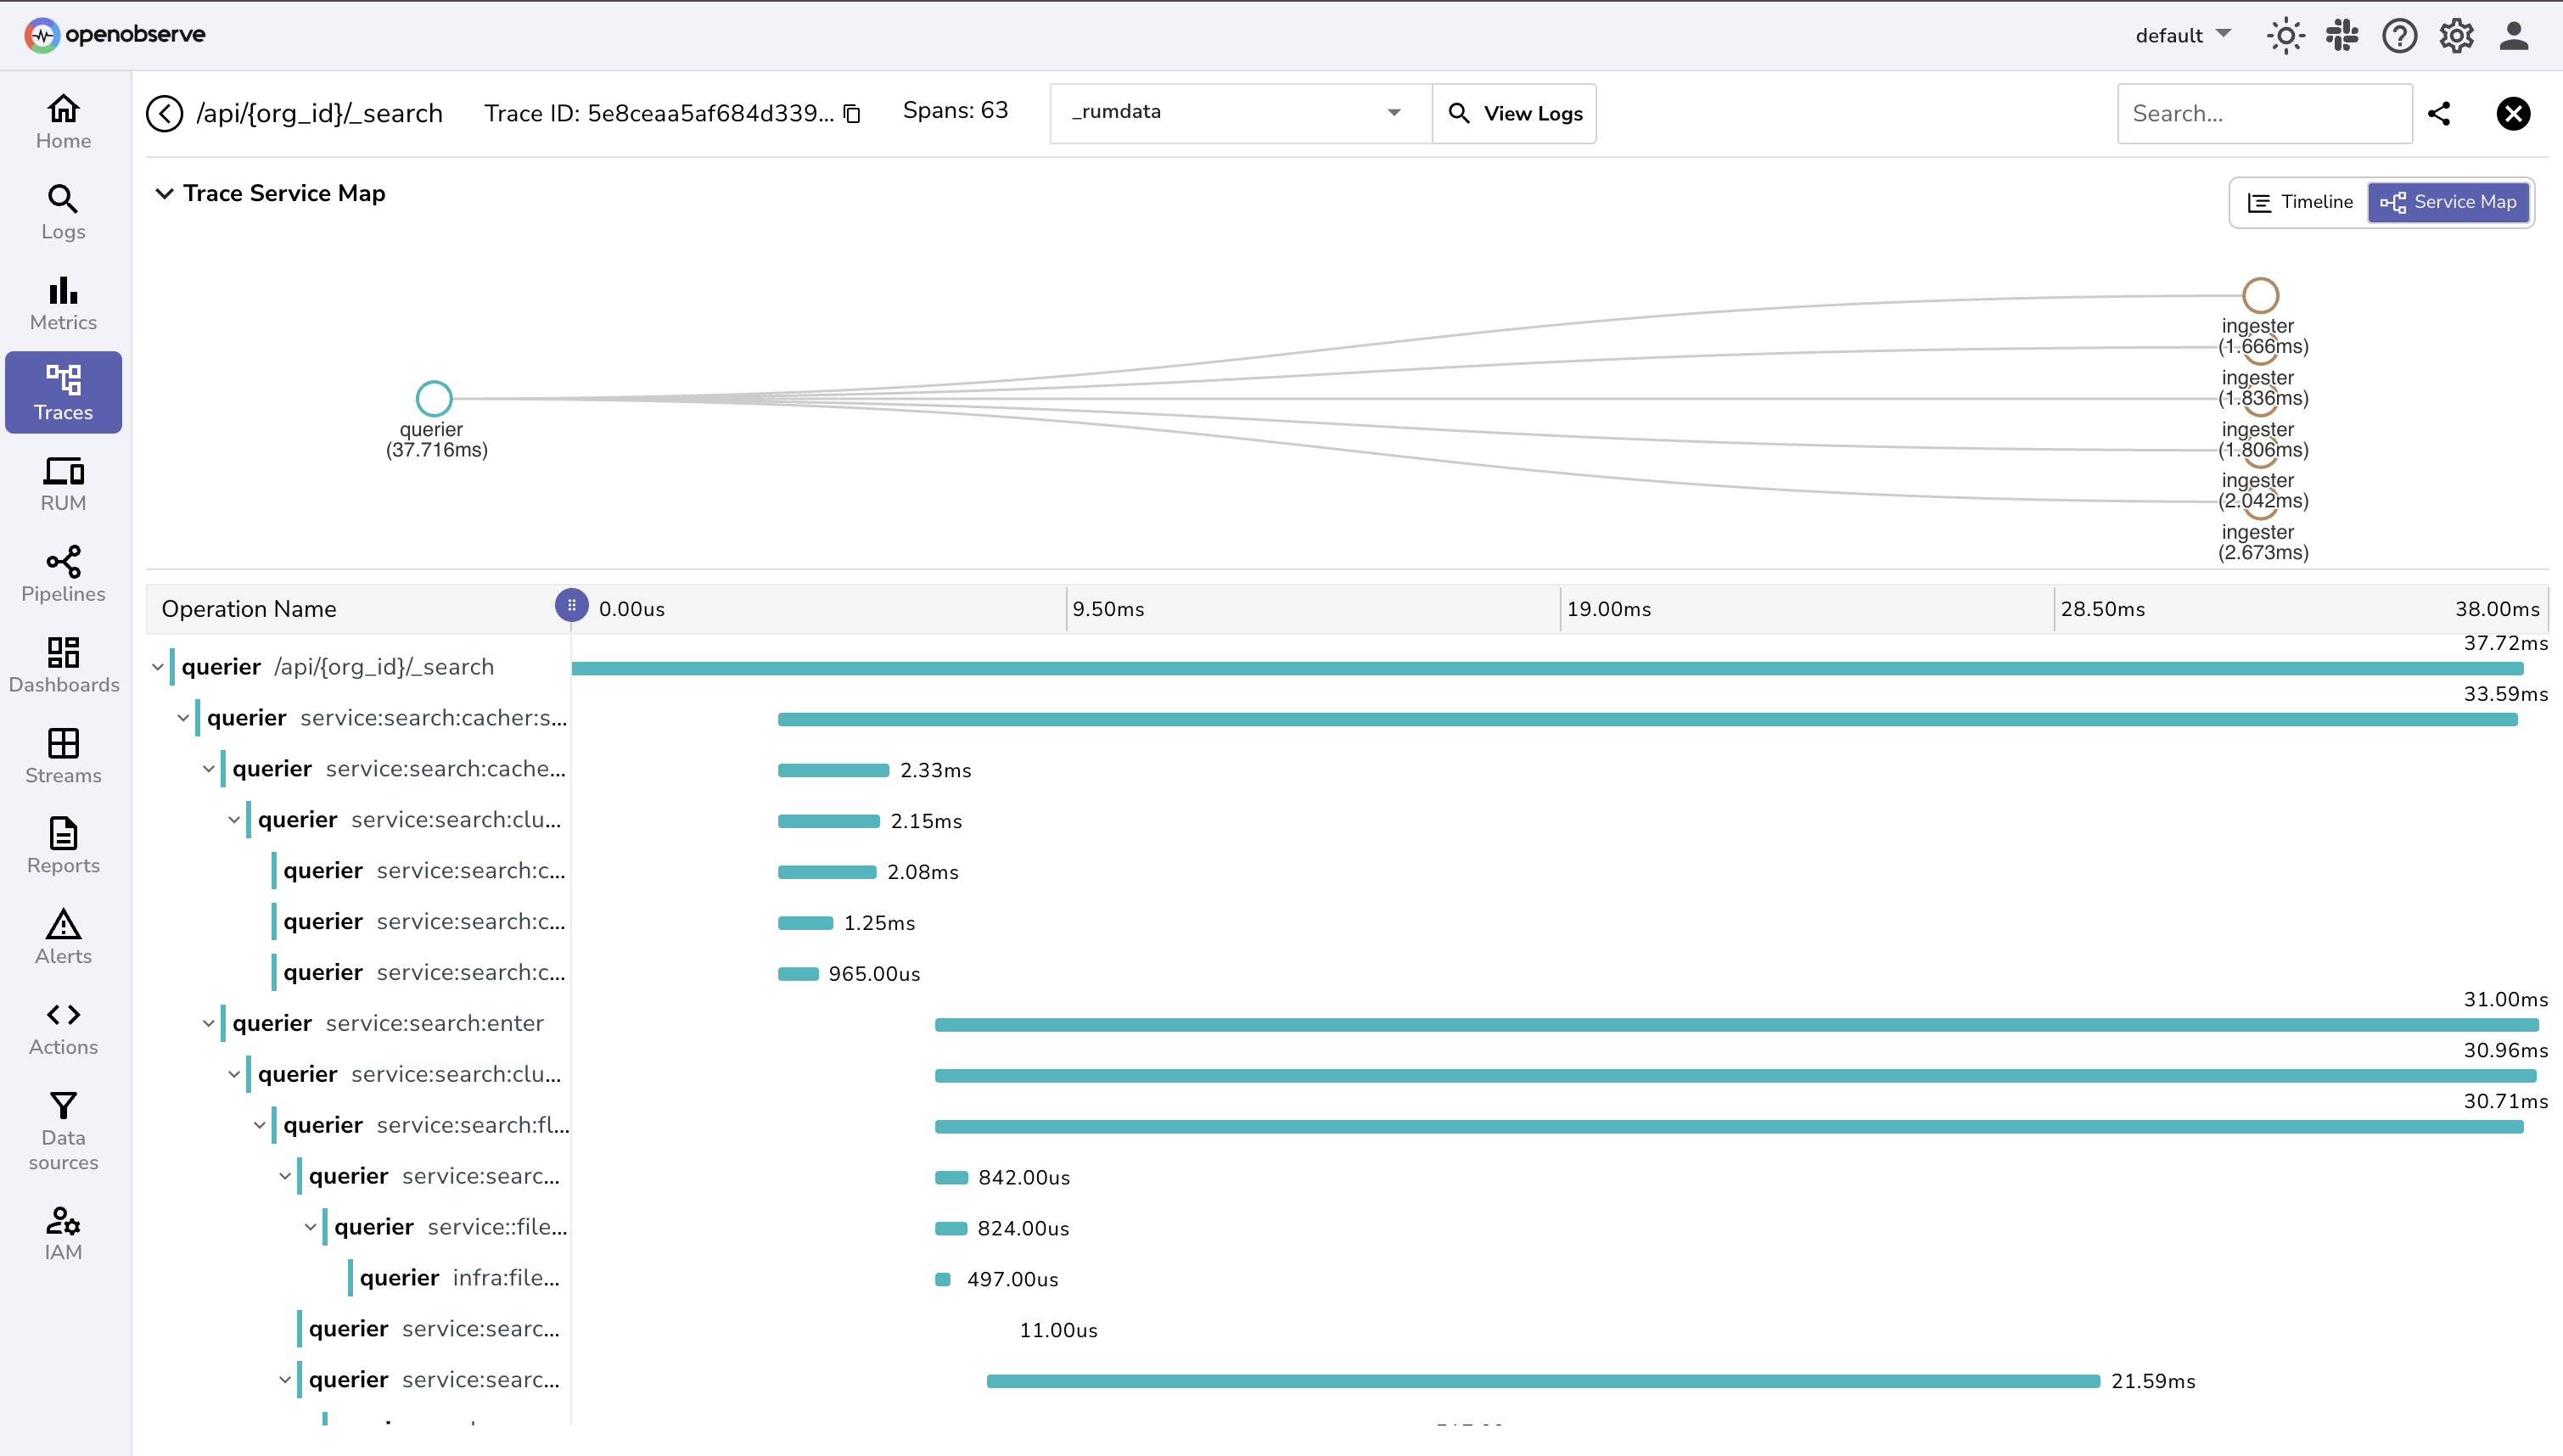
Task: Open the RUM section
Action: pyautogui.click(x=62, y=483)
